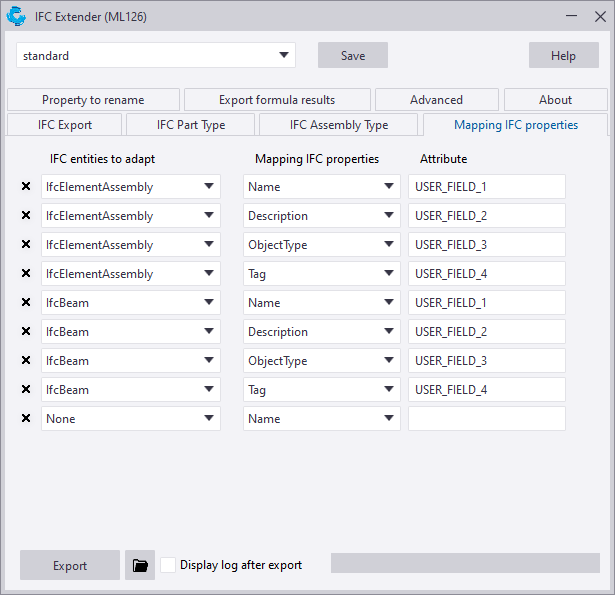Open export folder via folder icon
Screen dimensions: 615x595
click(140, 565)
